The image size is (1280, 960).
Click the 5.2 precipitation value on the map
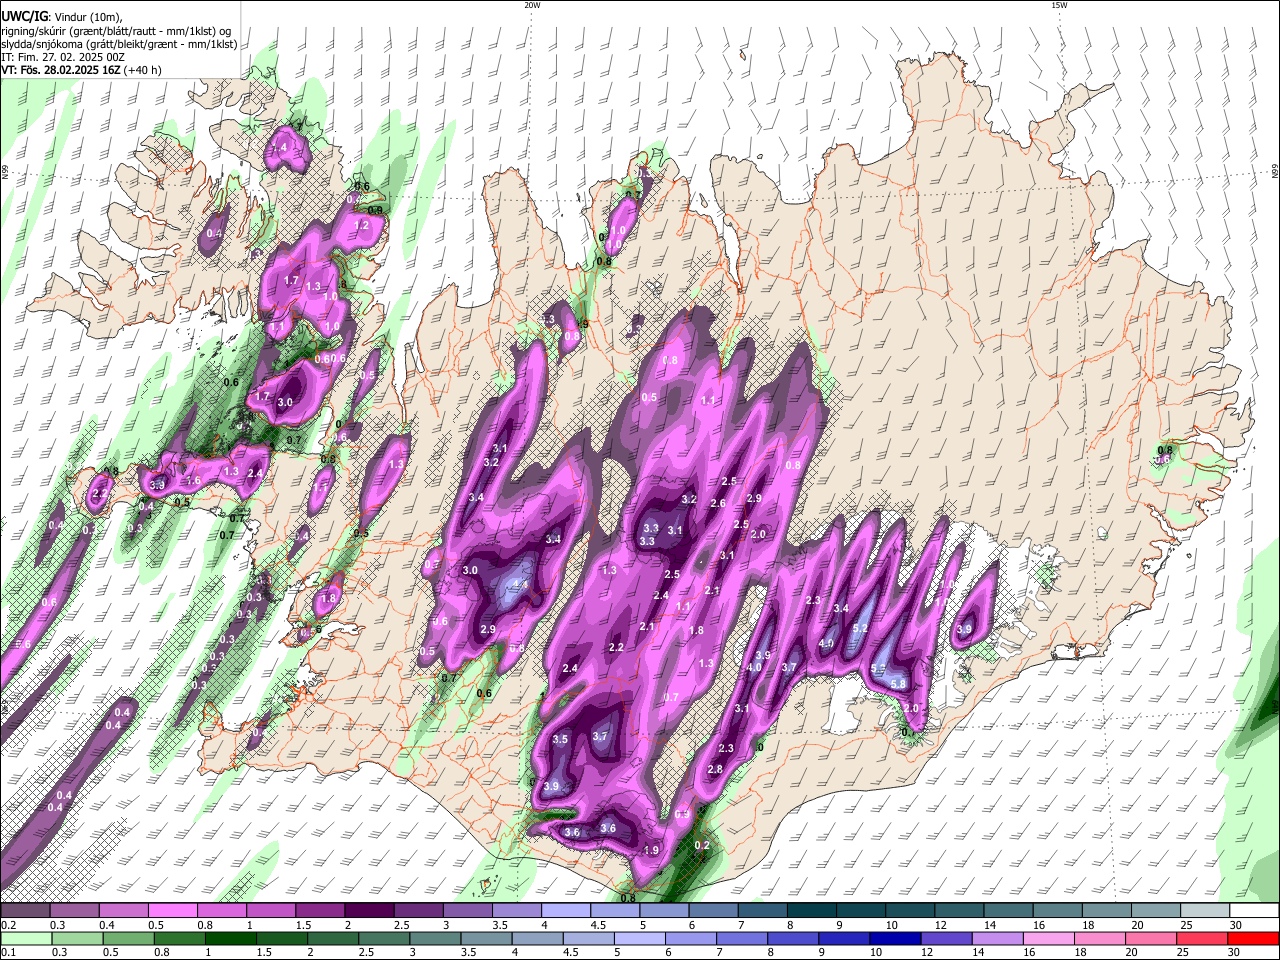pos(859,628)
